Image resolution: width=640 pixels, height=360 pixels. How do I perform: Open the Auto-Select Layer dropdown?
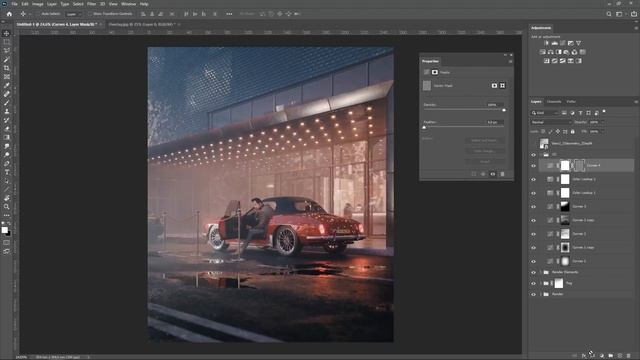tap(73, 14)
